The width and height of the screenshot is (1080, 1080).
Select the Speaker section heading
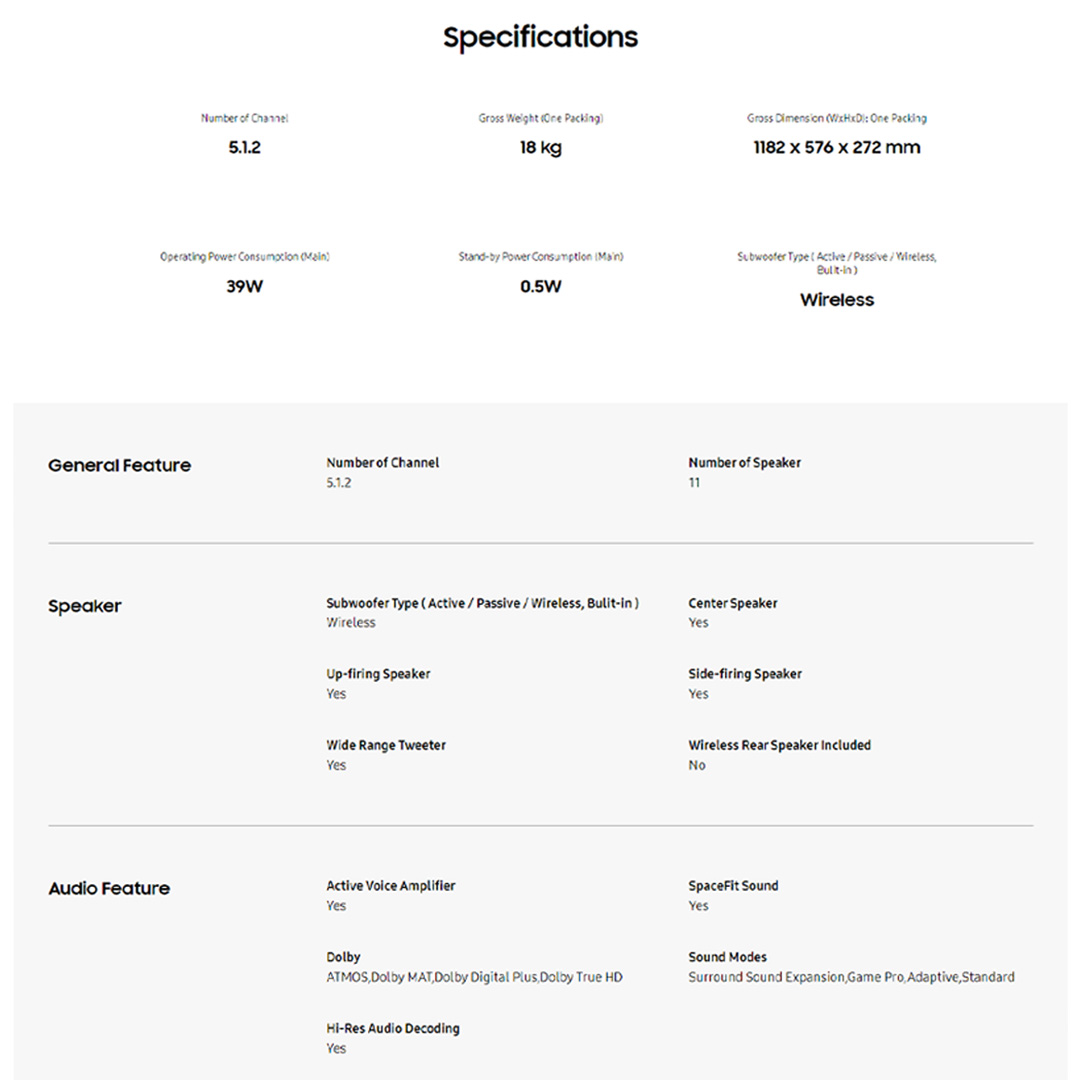pyautogui.click(x=85, y=607)
